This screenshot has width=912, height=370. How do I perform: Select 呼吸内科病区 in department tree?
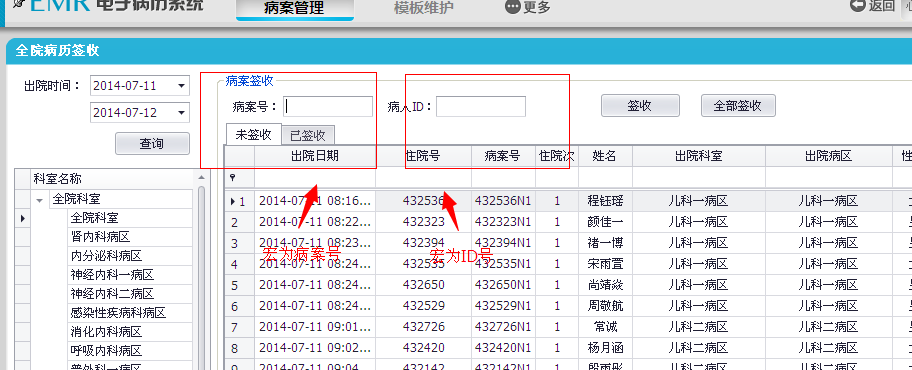pyautogui.click(x=106, y=351)
